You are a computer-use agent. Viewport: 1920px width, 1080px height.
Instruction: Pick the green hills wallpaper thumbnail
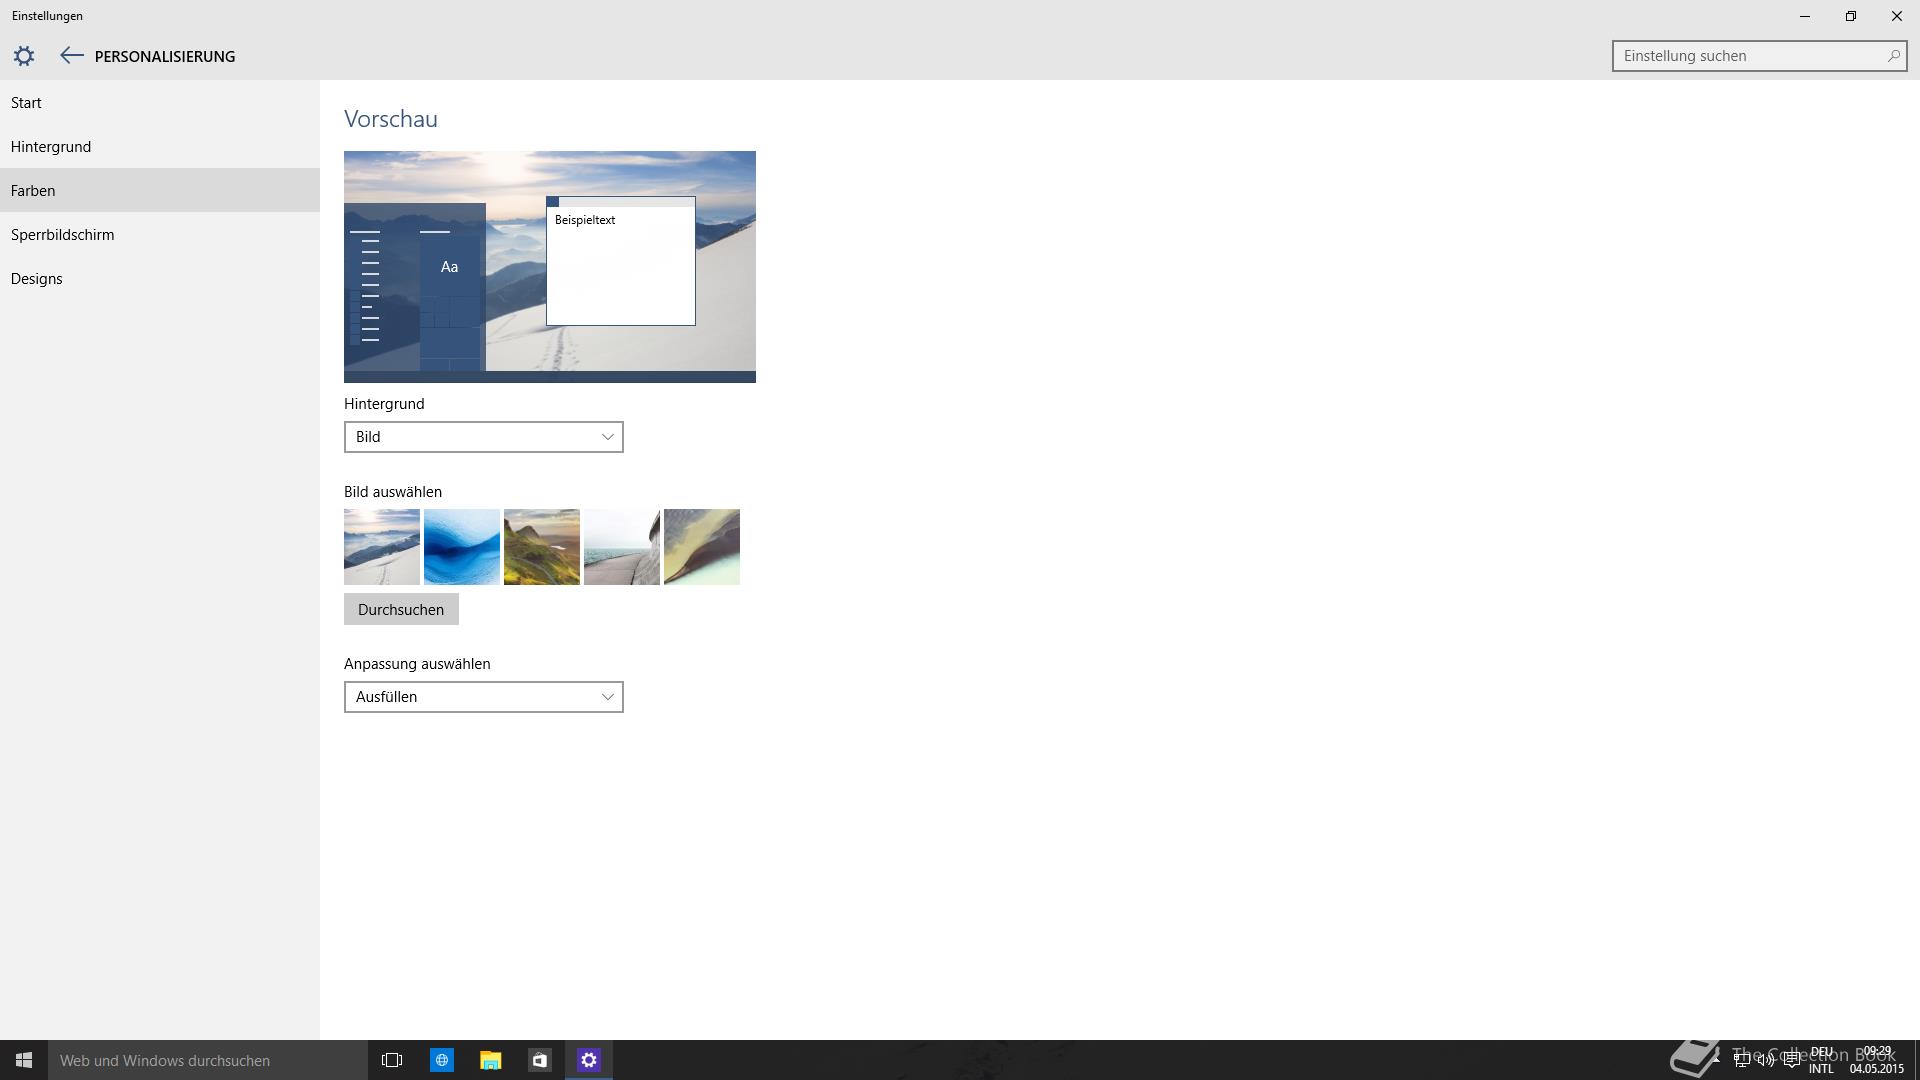tap(542, 547)
